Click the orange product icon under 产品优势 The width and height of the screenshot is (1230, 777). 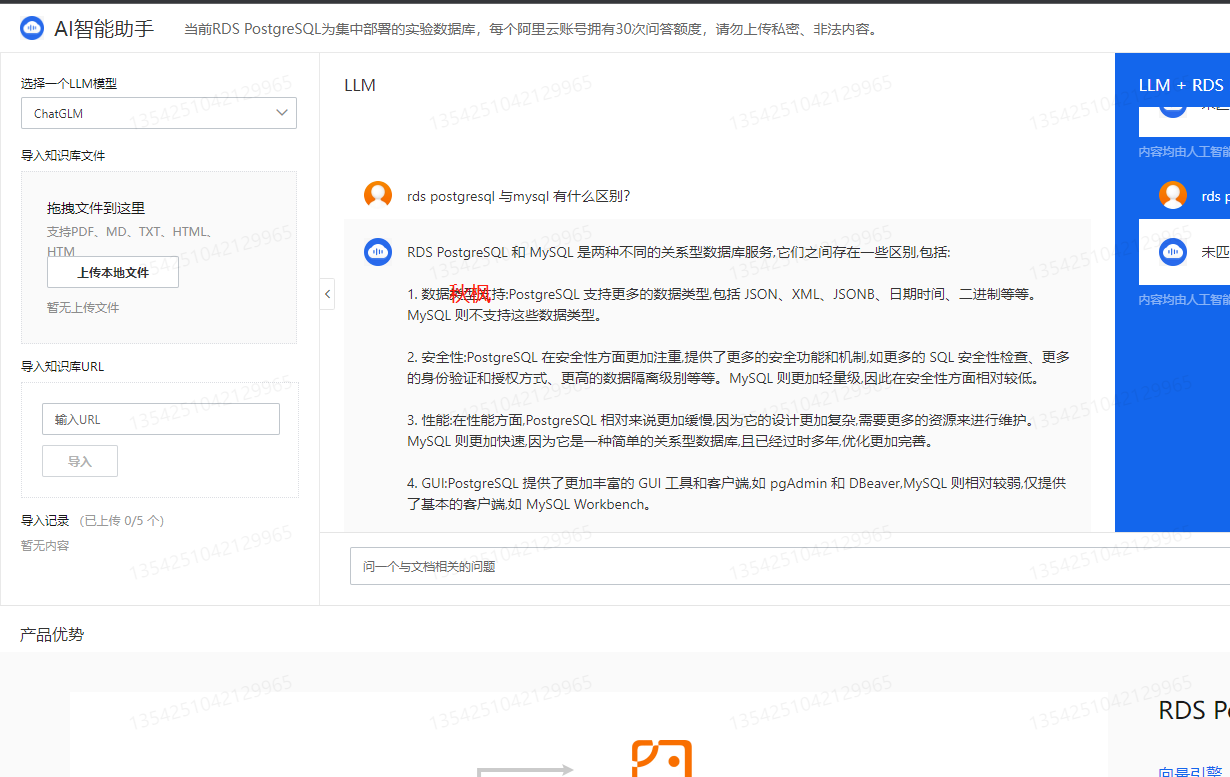(x=662, y=759)
